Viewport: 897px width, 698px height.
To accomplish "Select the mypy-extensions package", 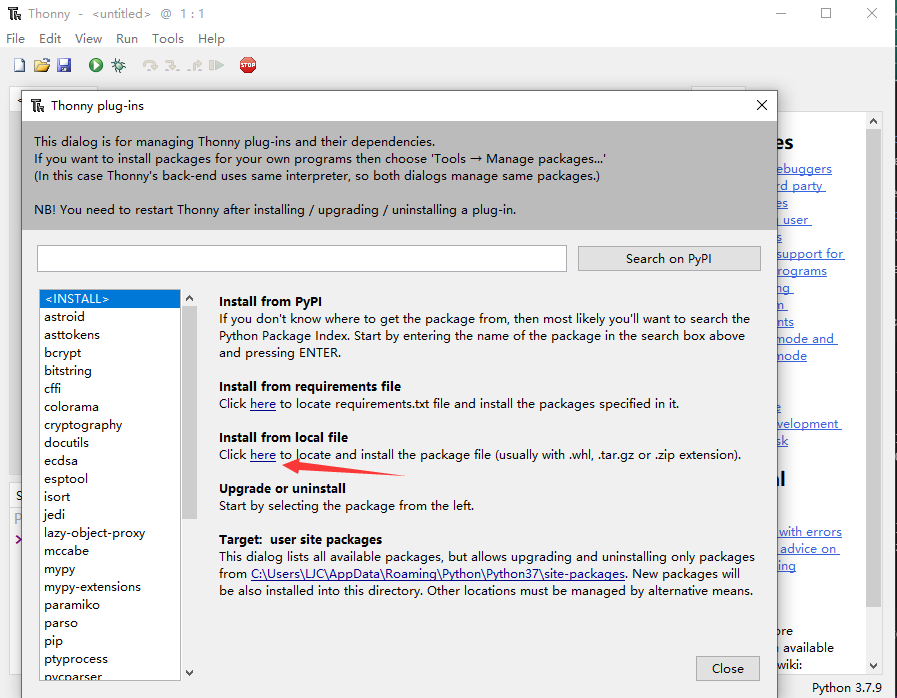I will click(x=110, y=587).
